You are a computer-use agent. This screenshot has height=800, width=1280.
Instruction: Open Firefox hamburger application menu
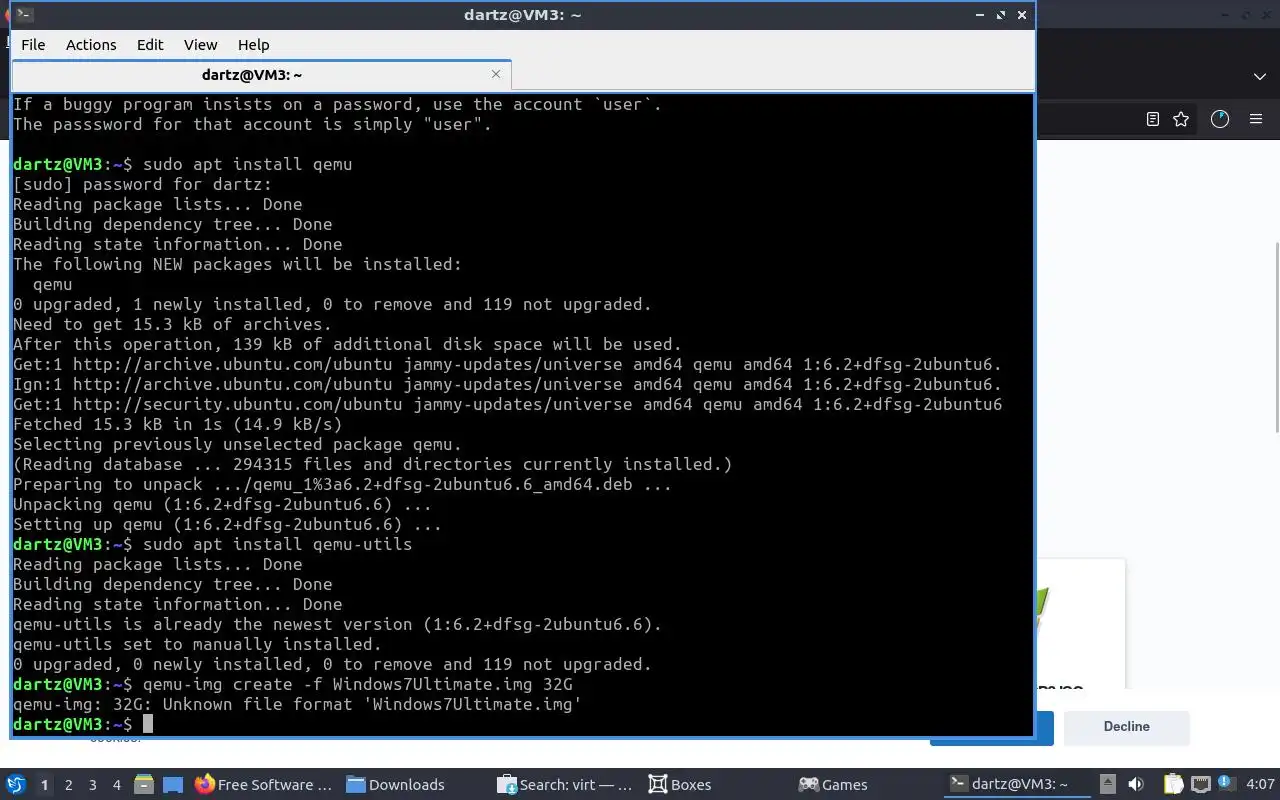pos(1257,119)
